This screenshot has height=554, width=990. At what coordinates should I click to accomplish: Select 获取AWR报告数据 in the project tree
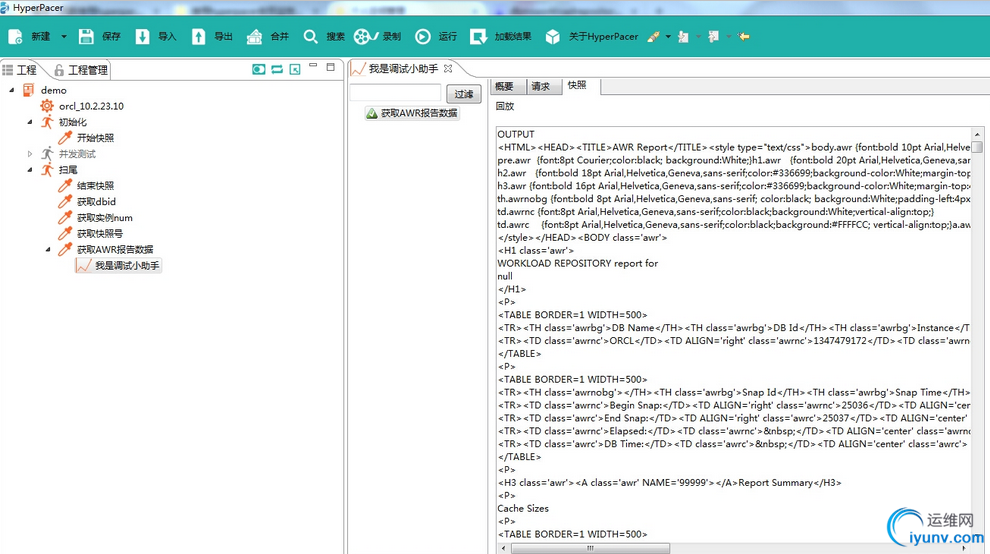point(115,250)
